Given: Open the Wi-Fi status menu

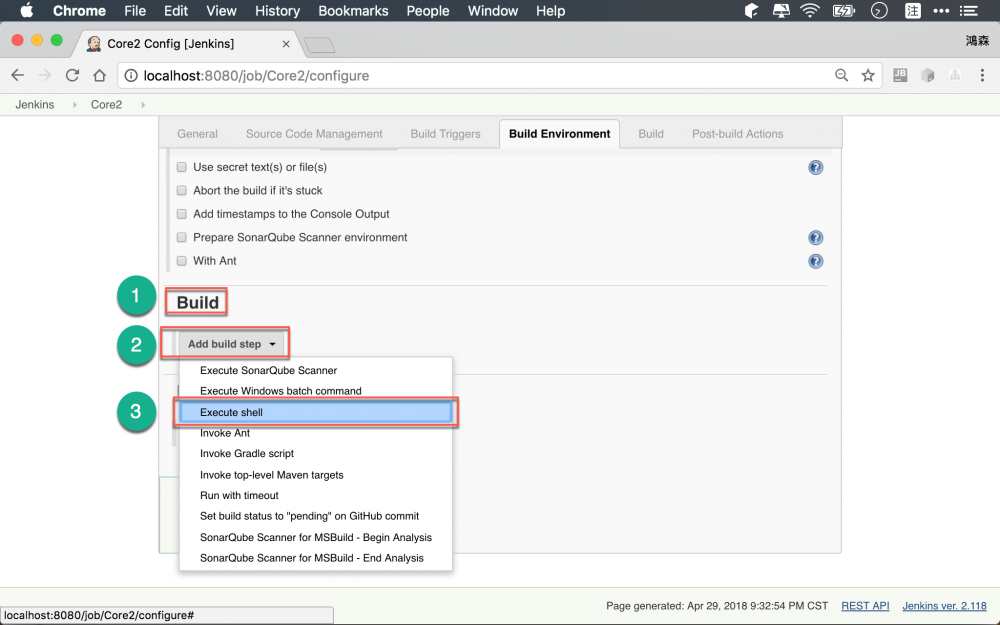Looking at the screenshot, I should pos(809,11).
